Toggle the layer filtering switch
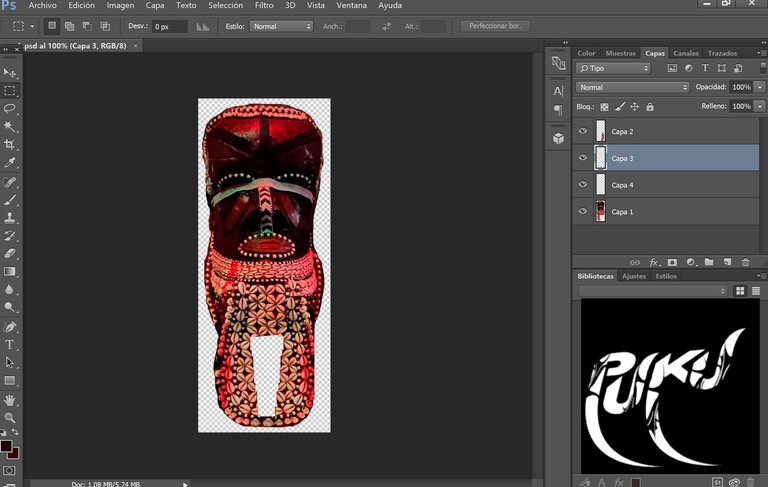The width and height of the screenshot is (768, 487). click(763, 68)
